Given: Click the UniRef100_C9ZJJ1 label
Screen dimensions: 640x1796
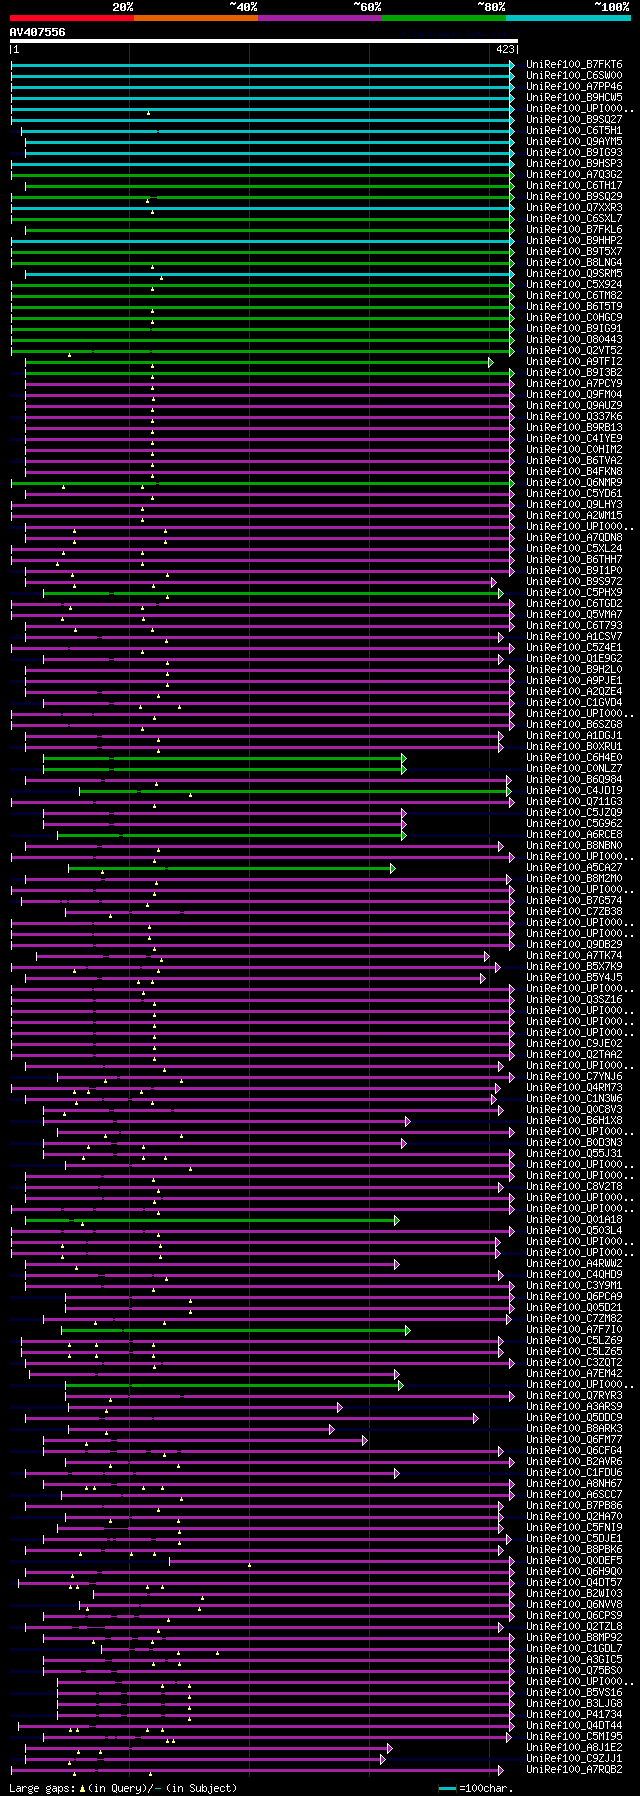Looking at the screenshot, I should click(x=574, y=1758).
